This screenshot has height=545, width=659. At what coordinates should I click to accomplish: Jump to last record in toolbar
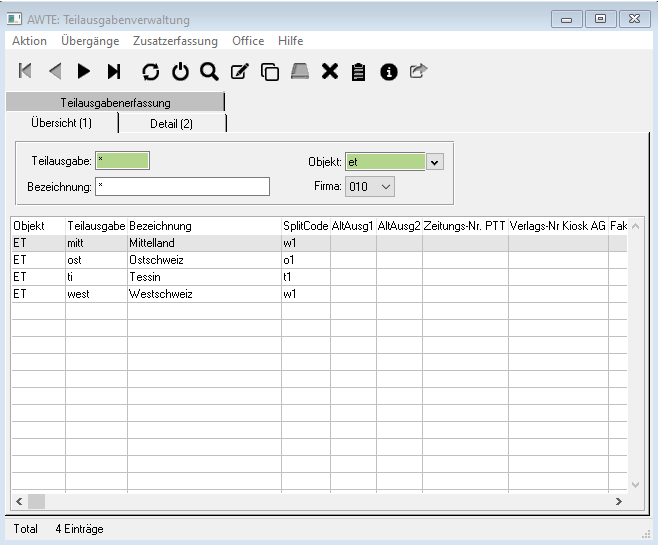[114, 71]
